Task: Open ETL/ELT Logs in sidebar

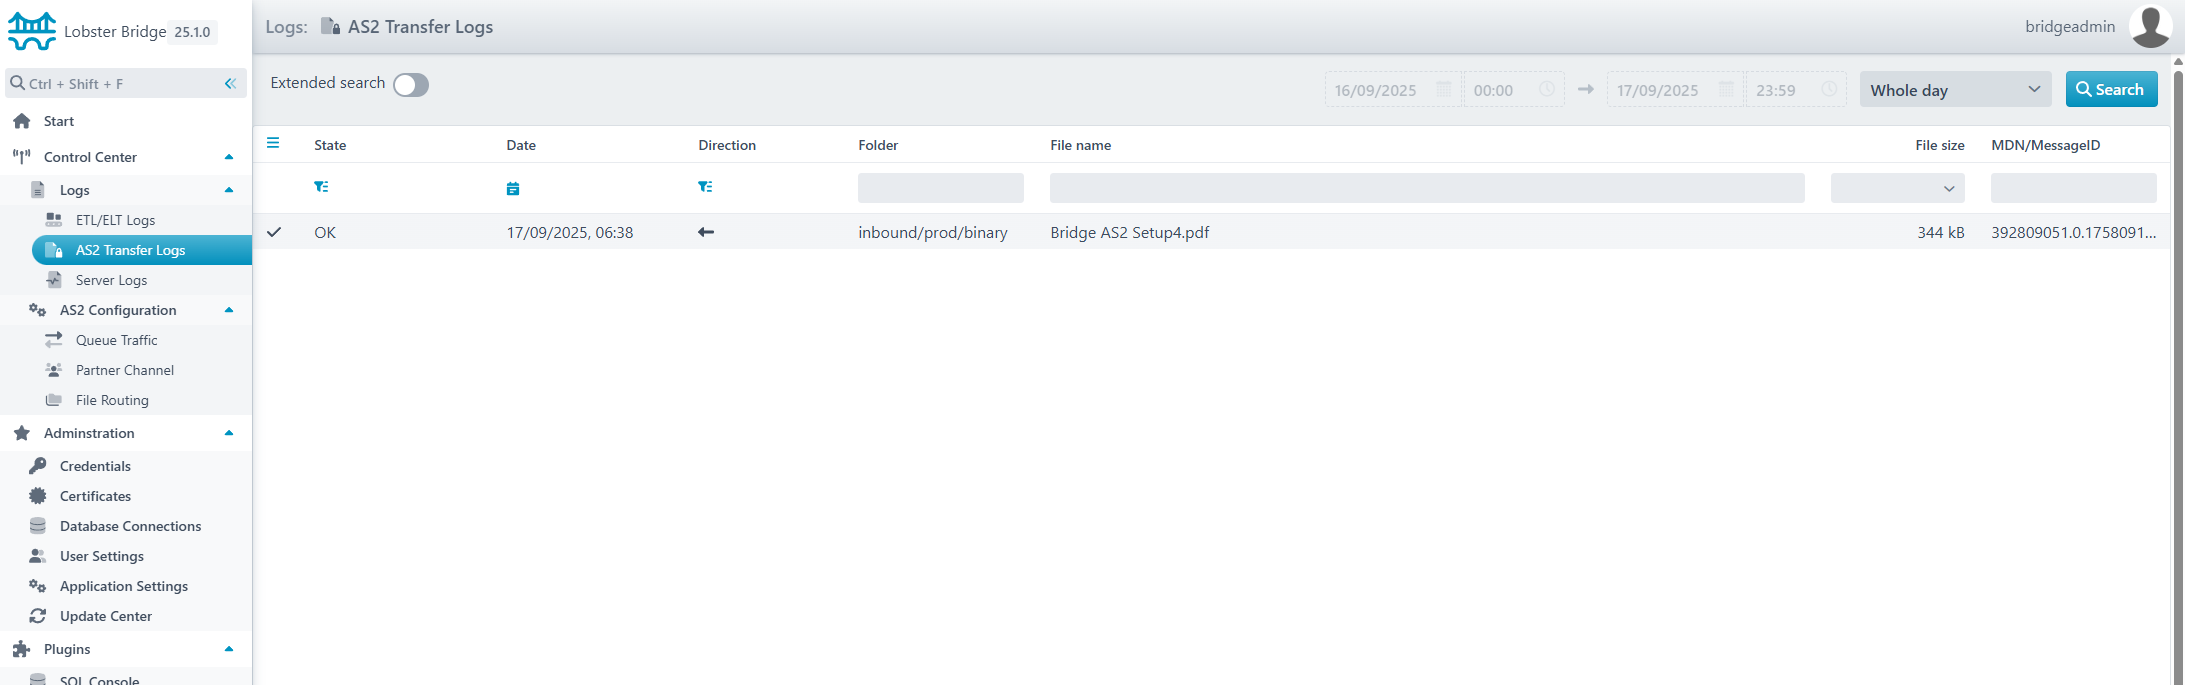Action: [115, 220]
